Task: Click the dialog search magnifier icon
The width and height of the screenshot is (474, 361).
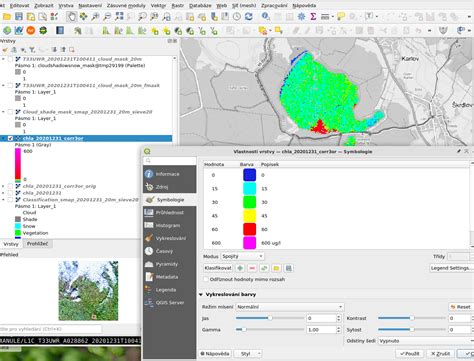Action: click(148, 161)
